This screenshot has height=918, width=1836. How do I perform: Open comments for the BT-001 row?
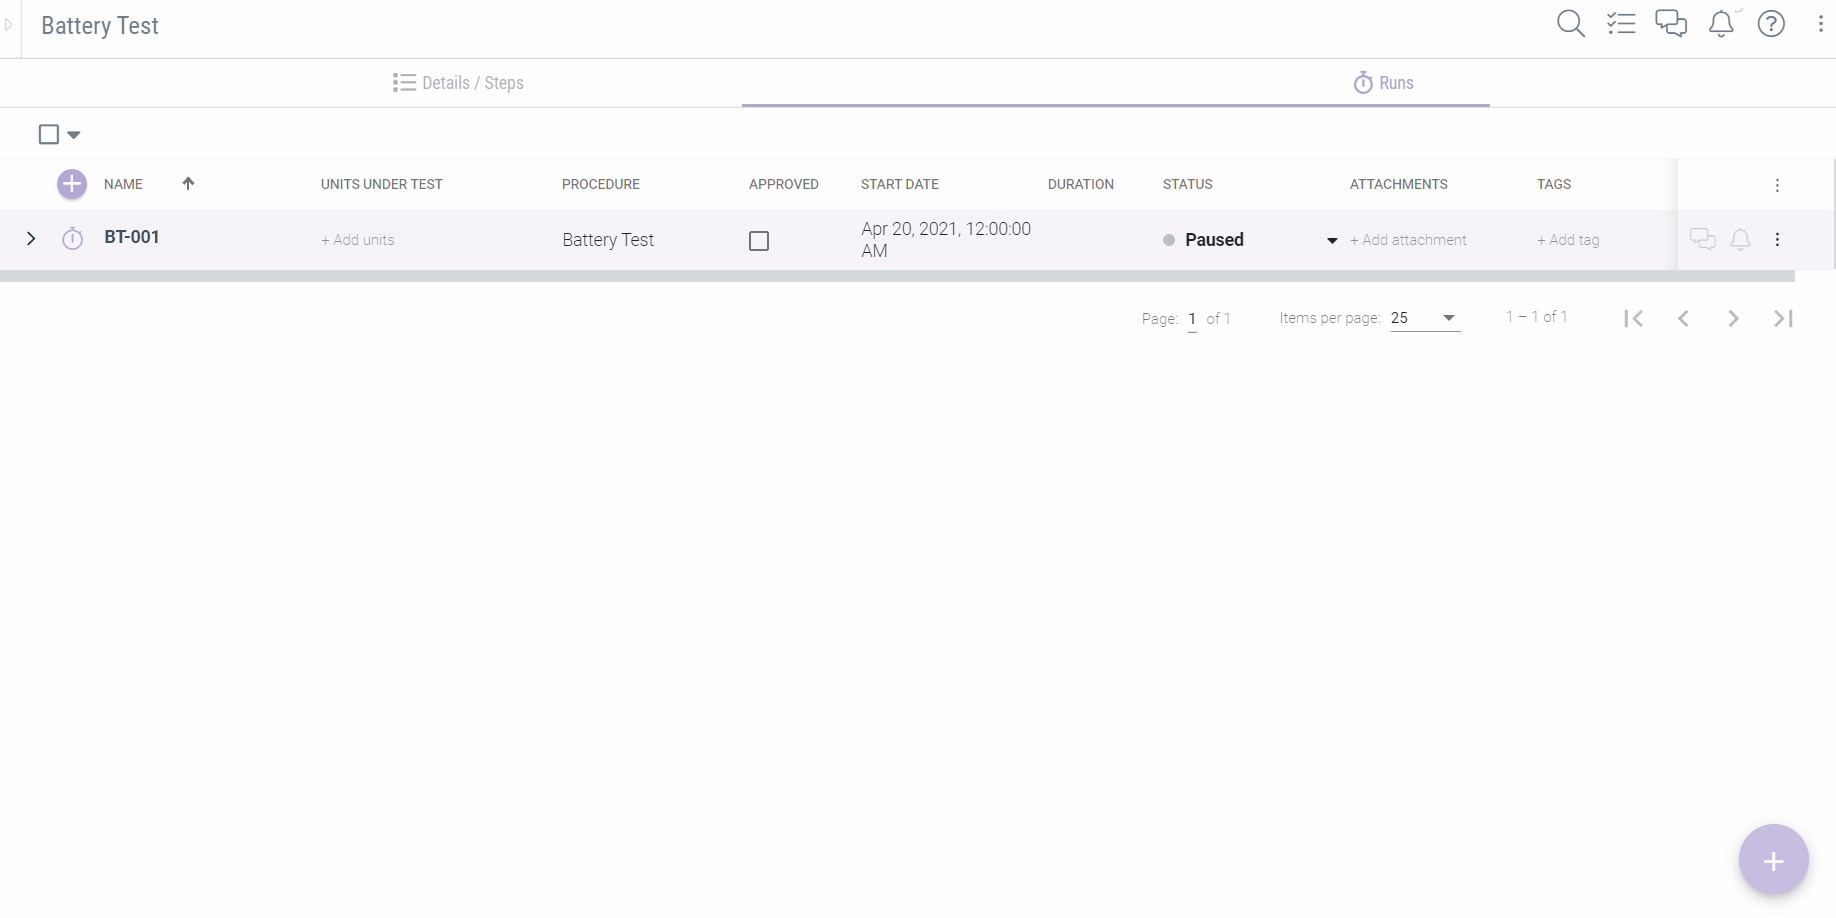click(x=1703, y=239)
